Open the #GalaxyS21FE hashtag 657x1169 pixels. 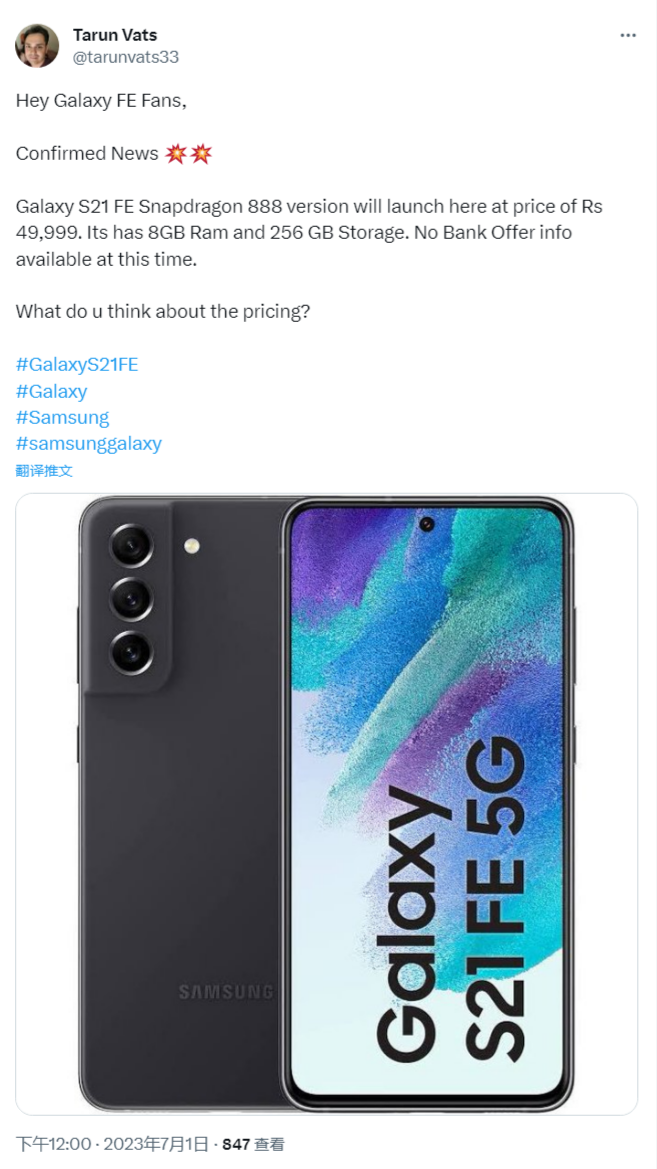click(x=77, y=365)
